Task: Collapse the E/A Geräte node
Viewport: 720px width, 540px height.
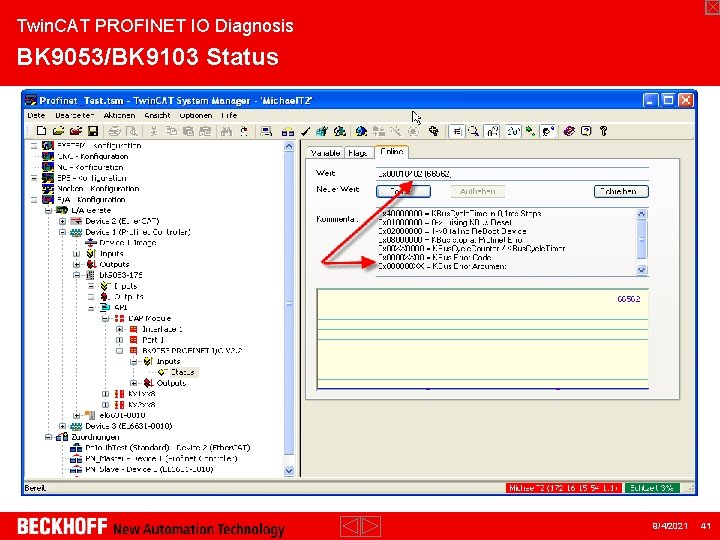Action: pyautogui.click(x=48, y=210)
